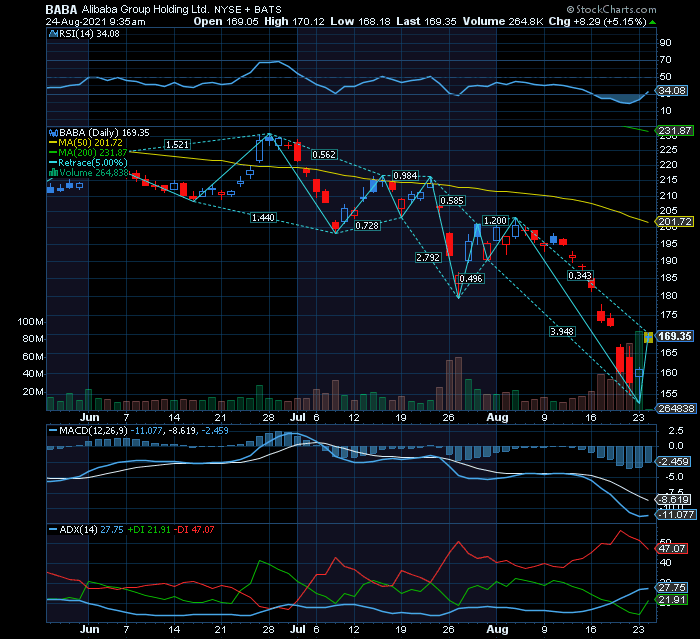Click the 0.984 retrace ratio label
This screenshot has width=700, height=639.
[405, 175]
